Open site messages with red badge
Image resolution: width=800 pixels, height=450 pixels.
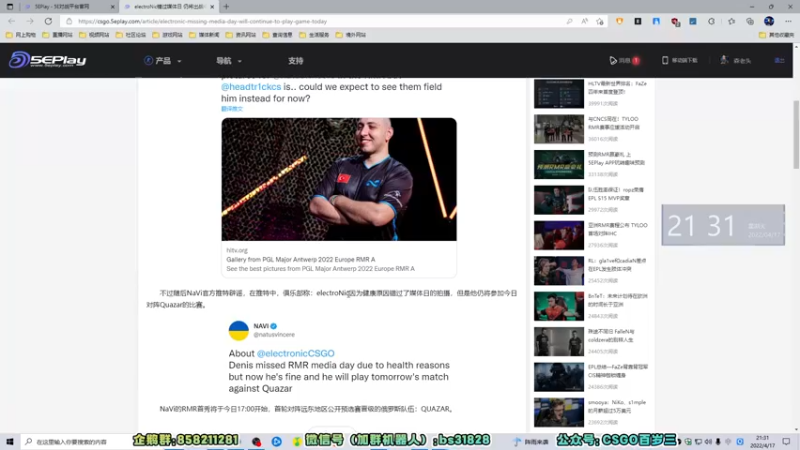pyautogui.click(x=624, y=60)
